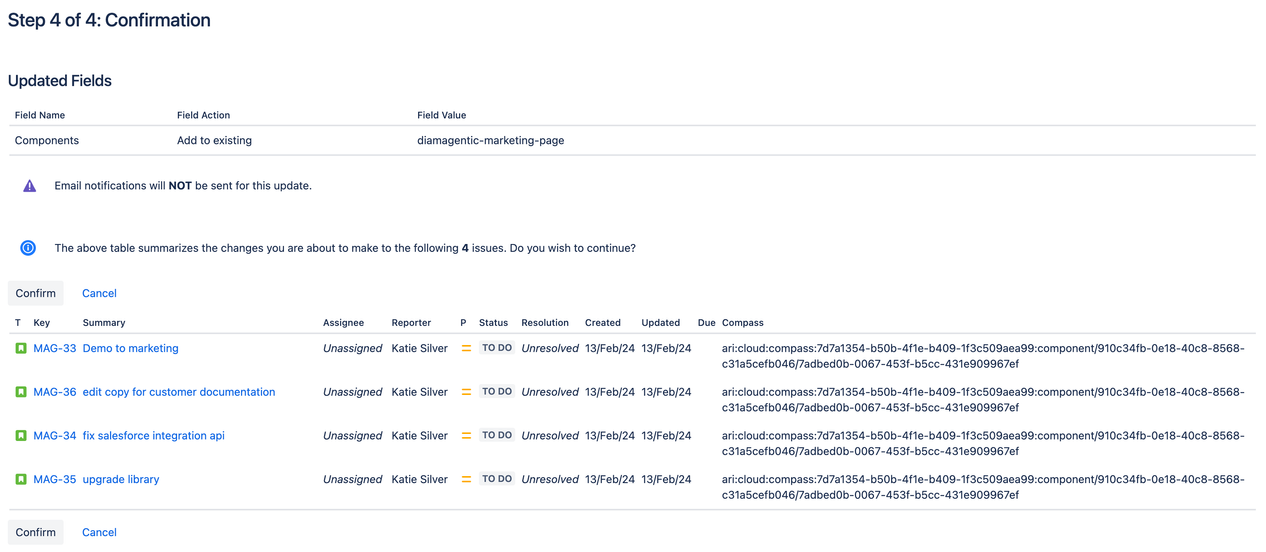1266x552 pixels.
Task: Click the Reporter column header
Action: (x=412, y=323)
